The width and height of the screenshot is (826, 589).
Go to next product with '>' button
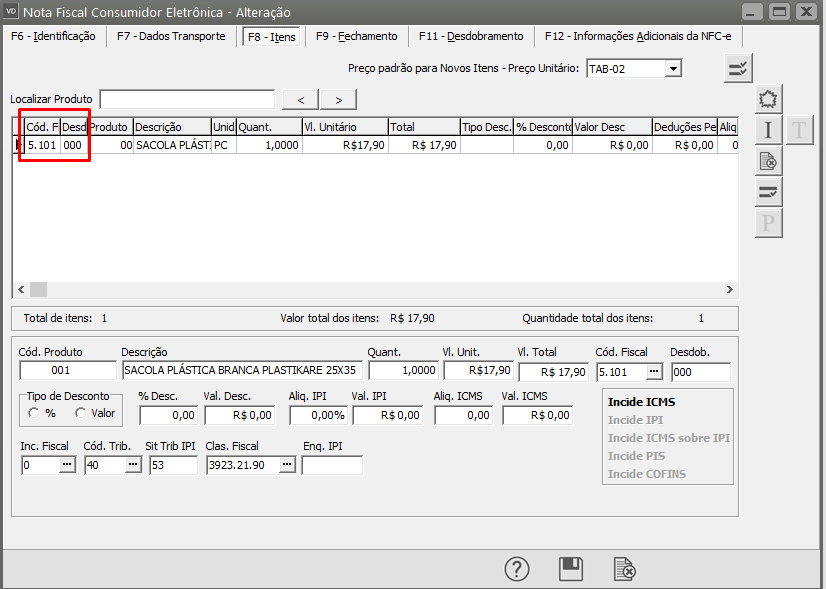[x=339, y=99]
